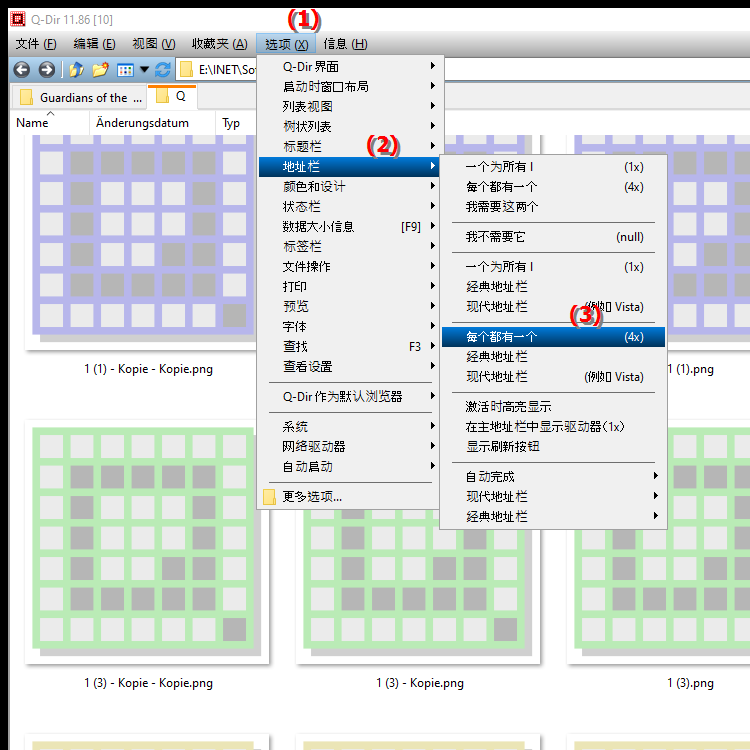Expand the 树状列表 submenu

(x=351, y=126)
